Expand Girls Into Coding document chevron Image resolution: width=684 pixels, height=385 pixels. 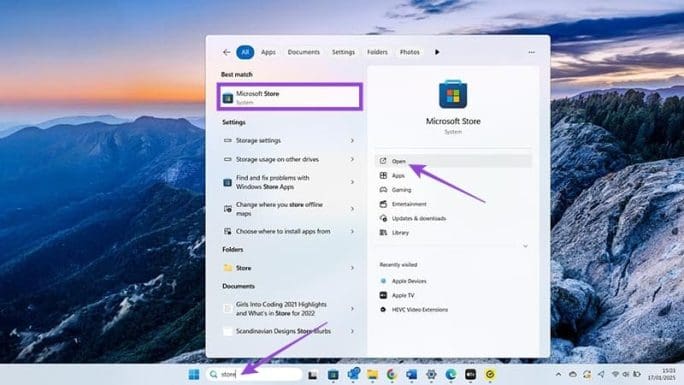click(x=352, y=309)
